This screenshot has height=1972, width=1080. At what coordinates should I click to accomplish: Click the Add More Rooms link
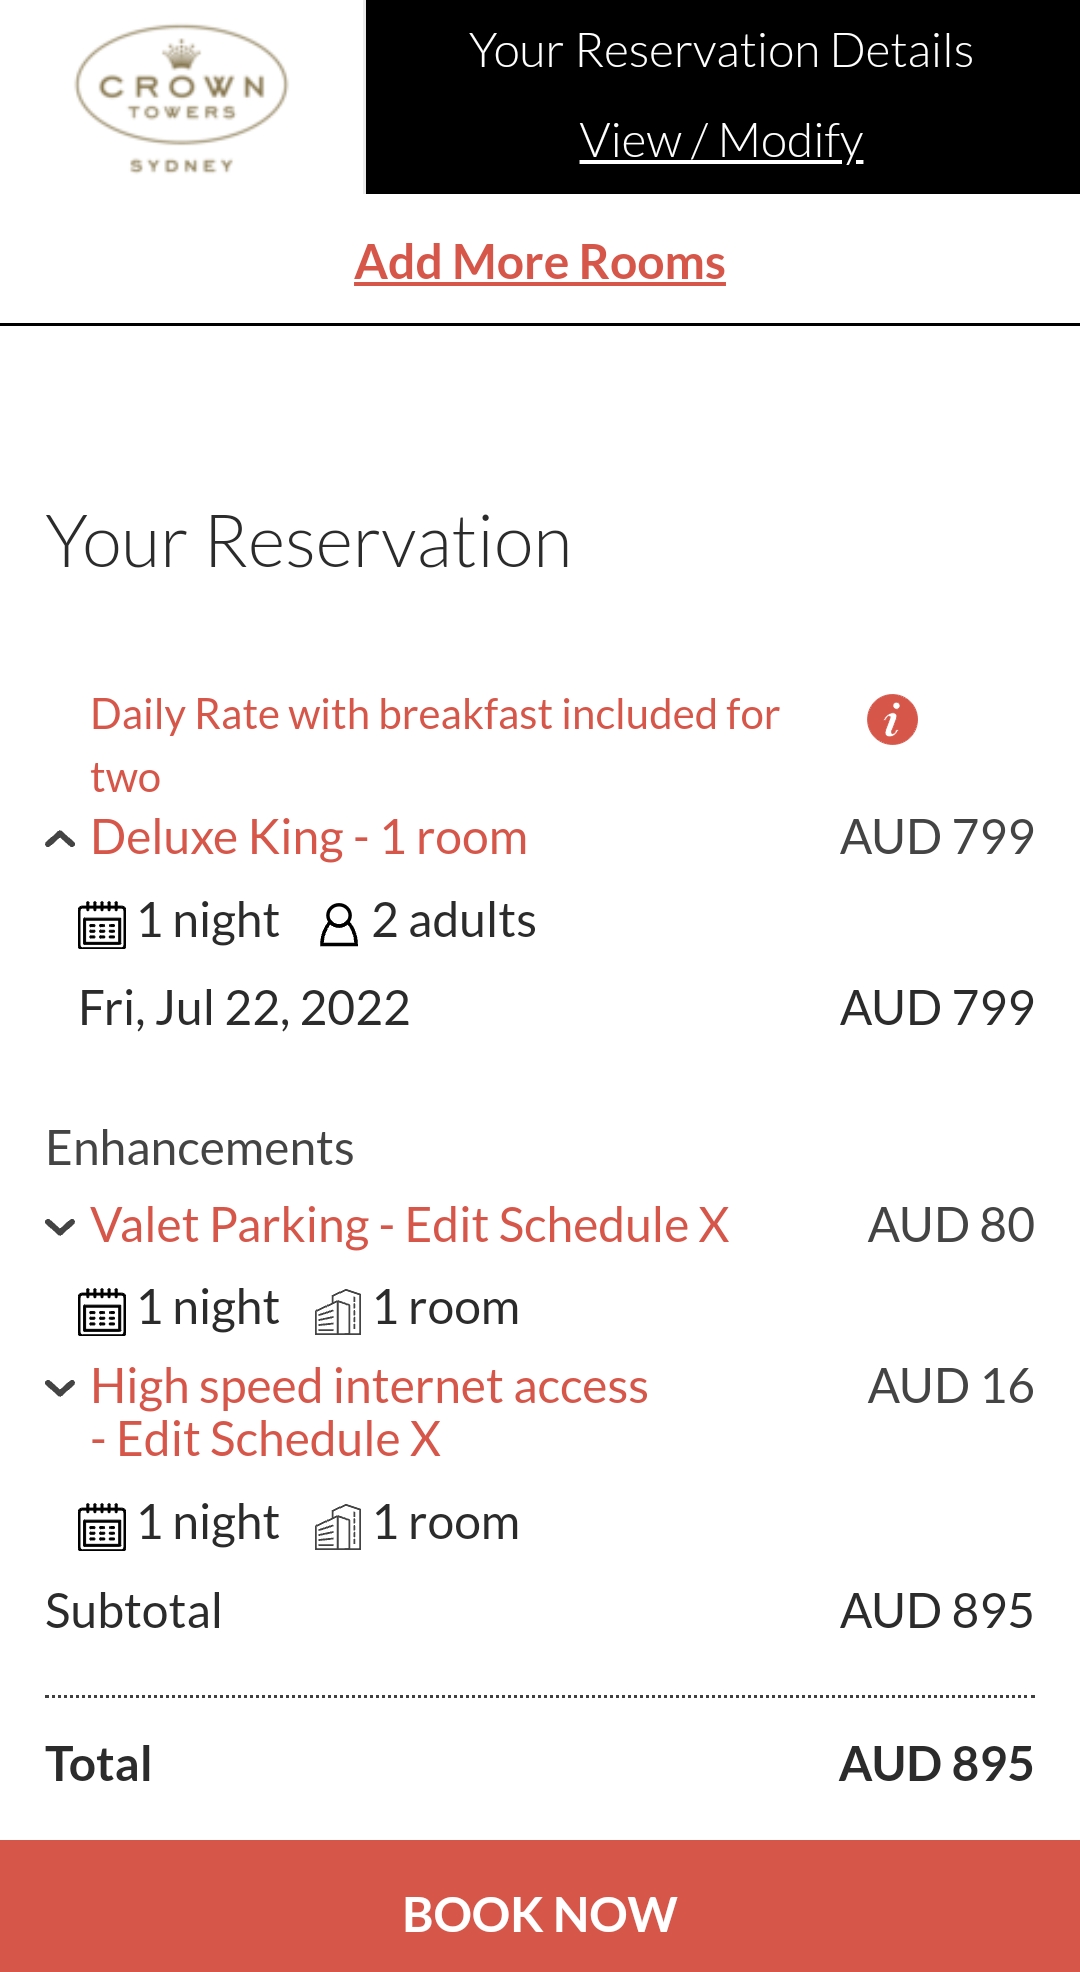click(x=540, y=263)
